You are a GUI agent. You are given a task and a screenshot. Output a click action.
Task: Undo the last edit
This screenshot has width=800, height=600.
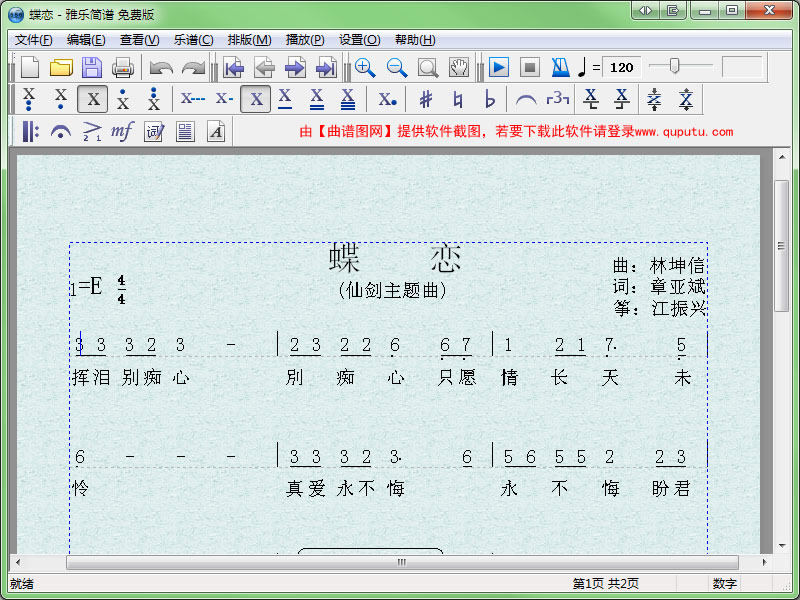(161, 67)
